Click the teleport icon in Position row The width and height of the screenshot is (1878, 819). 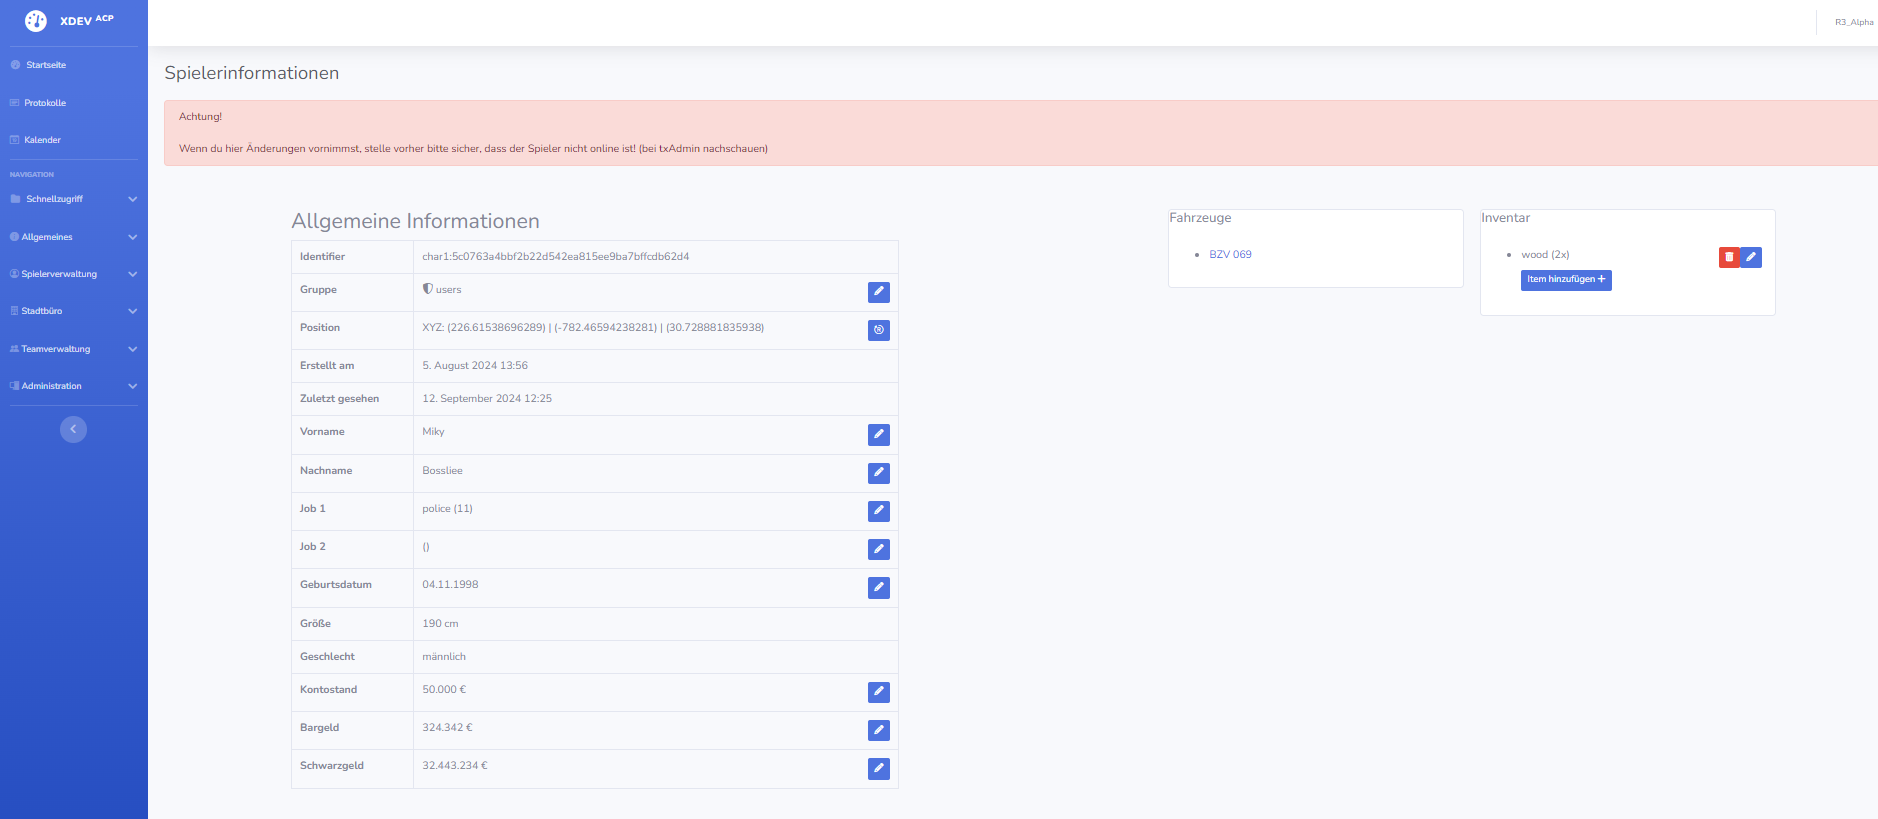click(878, 330)
